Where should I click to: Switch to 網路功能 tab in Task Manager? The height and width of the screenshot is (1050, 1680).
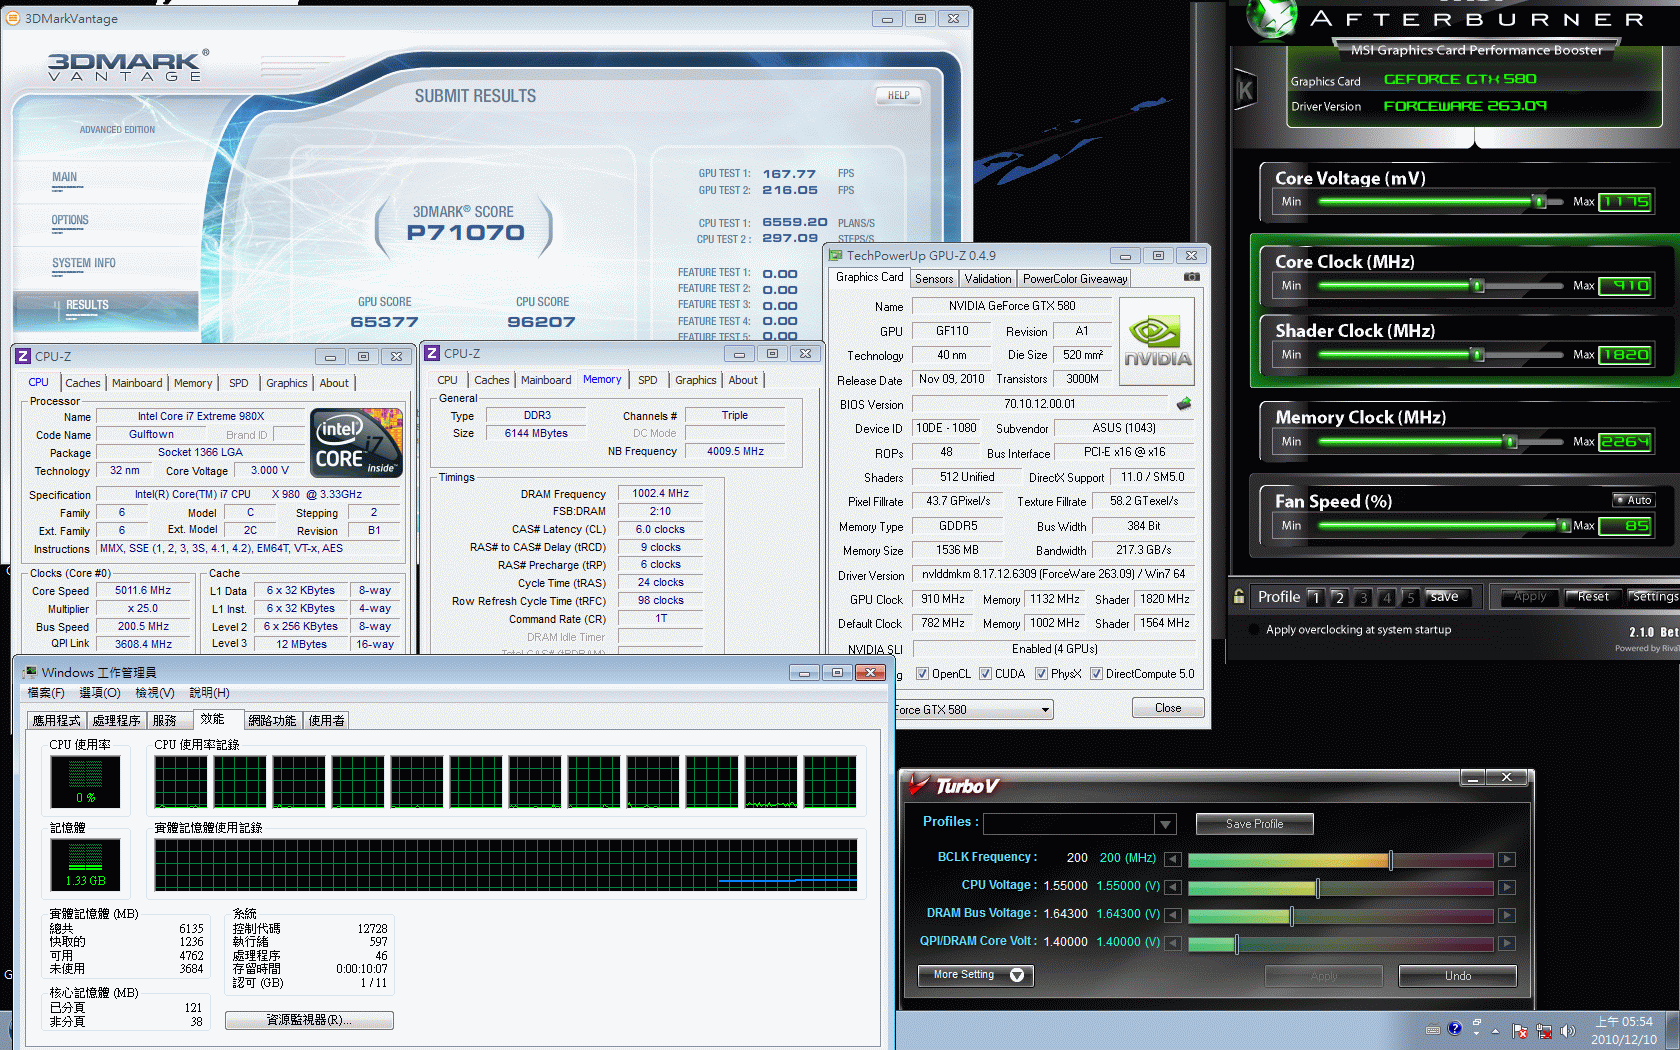pos(272,720)
